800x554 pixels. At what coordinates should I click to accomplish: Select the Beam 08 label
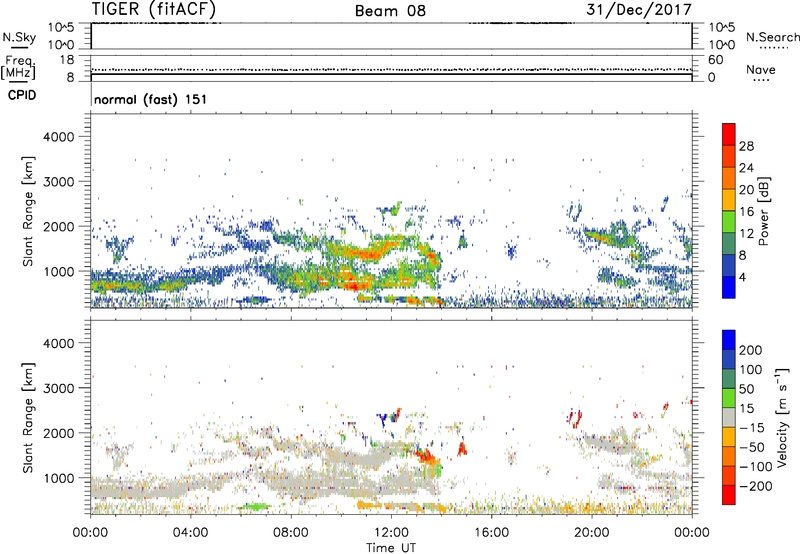[390, 11]
